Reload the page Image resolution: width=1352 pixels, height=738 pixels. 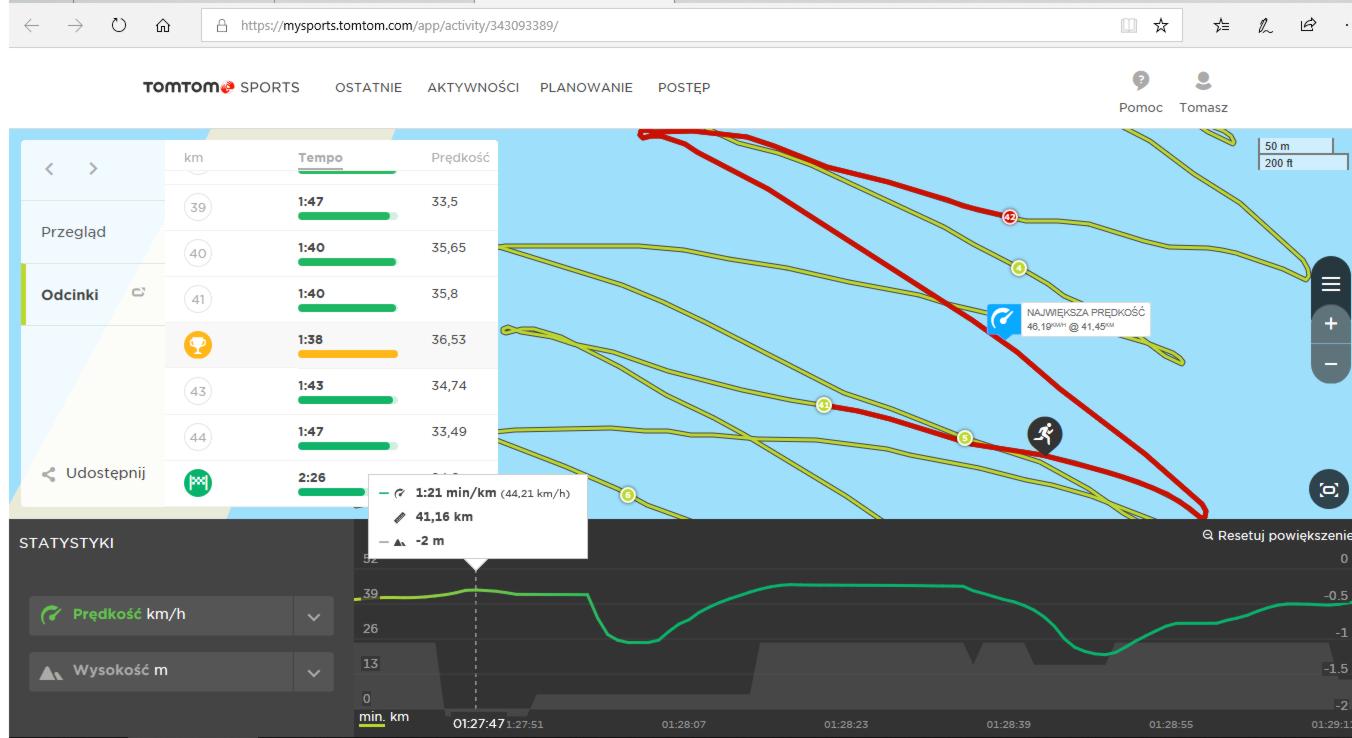119,26
